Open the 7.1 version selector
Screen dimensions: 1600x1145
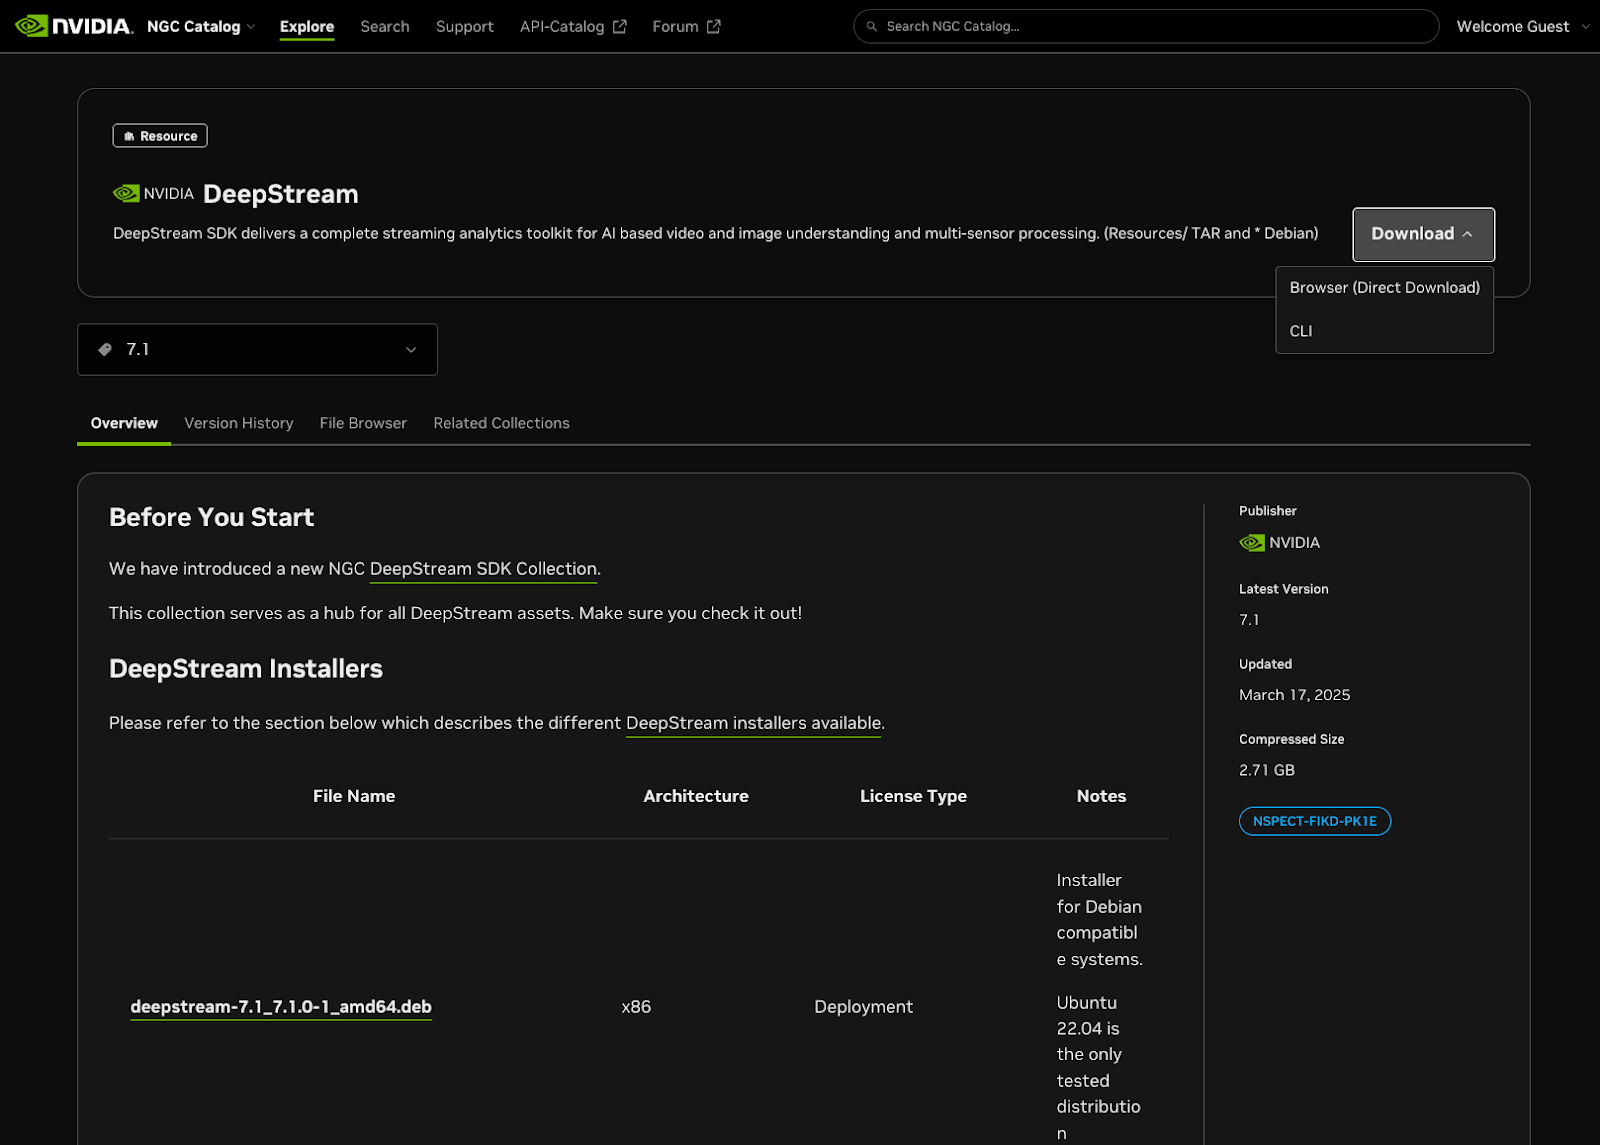pos(257,349)
